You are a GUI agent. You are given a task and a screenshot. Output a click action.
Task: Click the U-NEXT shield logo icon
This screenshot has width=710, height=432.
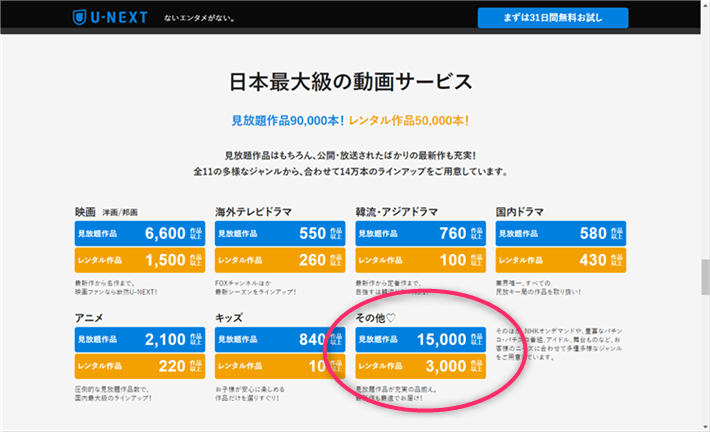[81, 18]
